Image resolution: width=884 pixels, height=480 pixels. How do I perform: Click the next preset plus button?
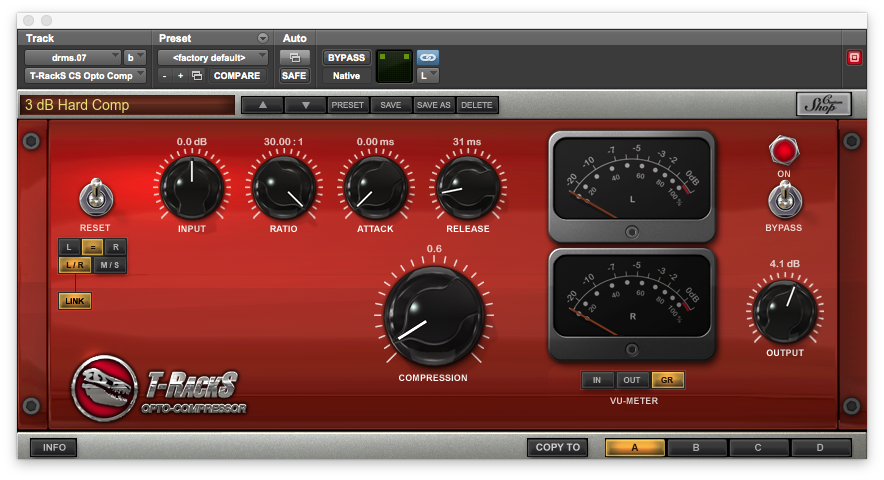[x=180, y=76]
